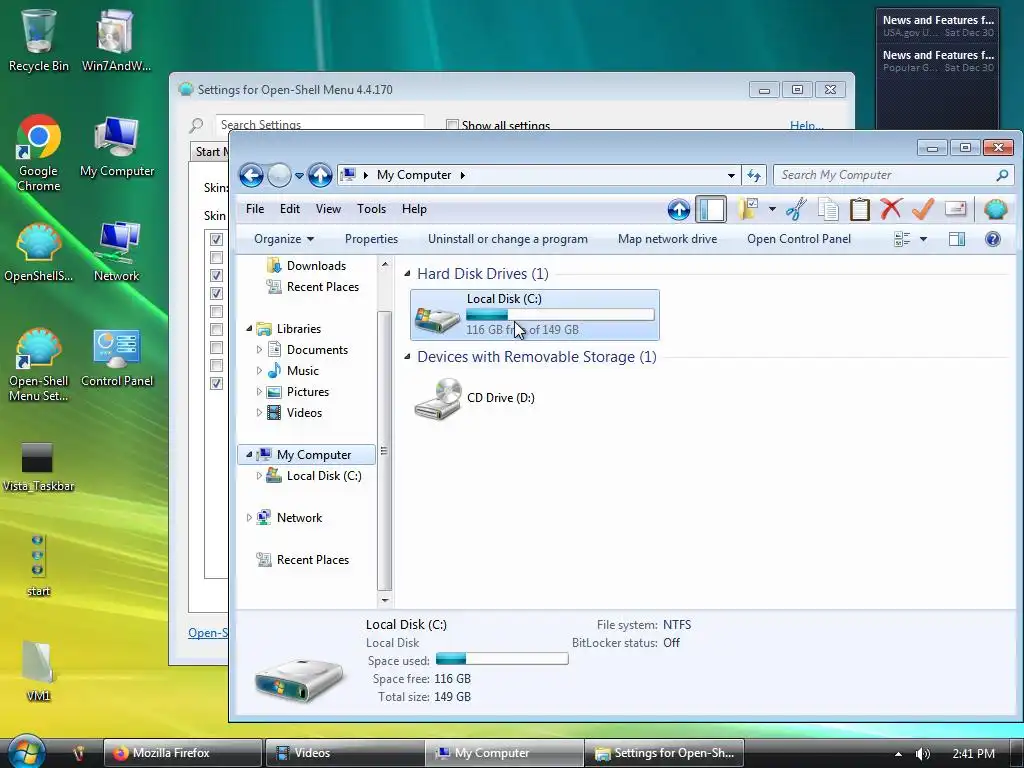The width and height of the screenshot is (1024, 768).
Task: Open Classic Explorer settings shell icon
Action: (996, 209)
